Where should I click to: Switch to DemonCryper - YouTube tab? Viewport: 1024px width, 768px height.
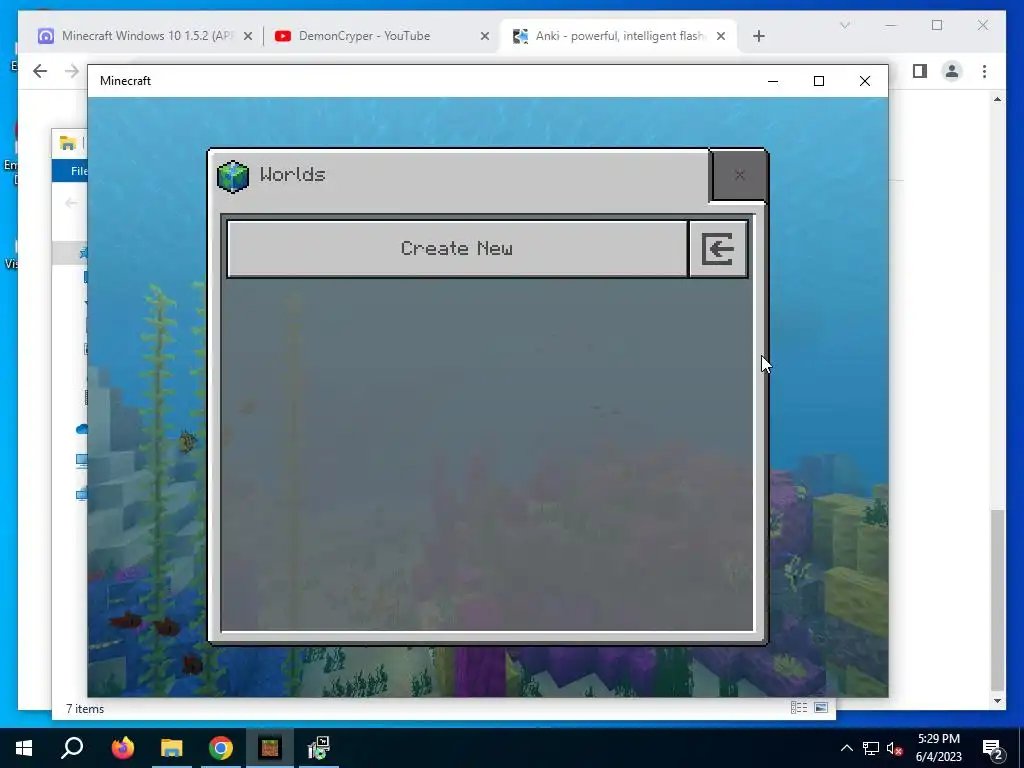tap(382, 36)
